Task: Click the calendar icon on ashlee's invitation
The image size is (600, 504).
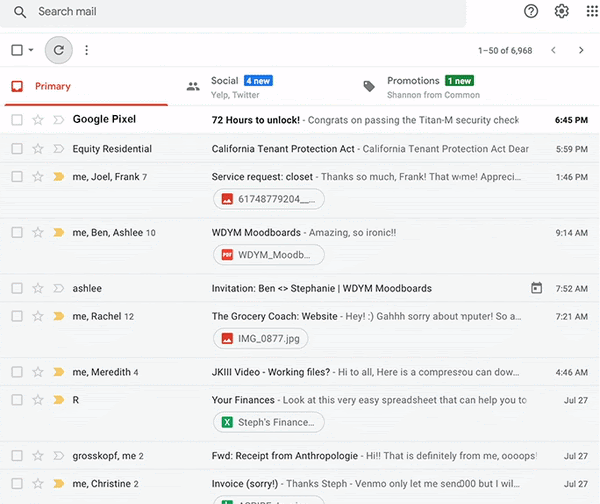Action: pos(536,288)
